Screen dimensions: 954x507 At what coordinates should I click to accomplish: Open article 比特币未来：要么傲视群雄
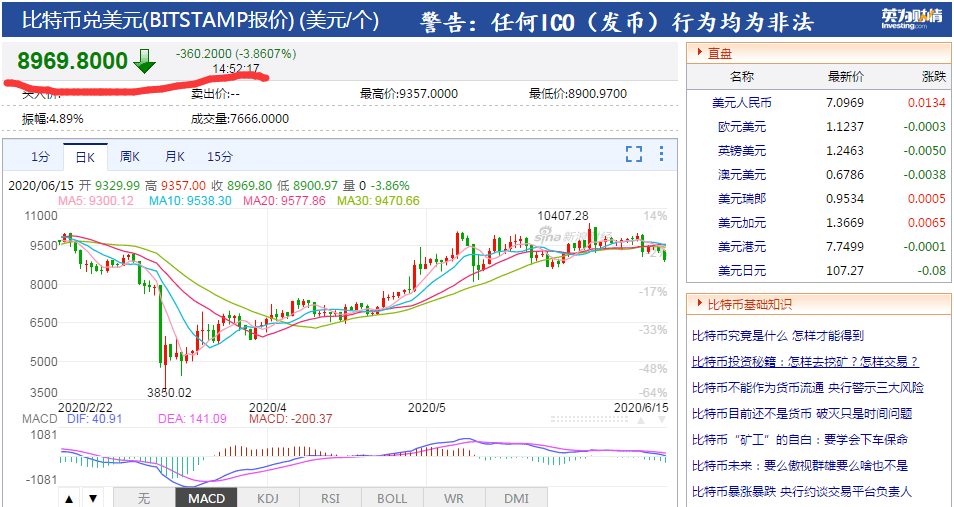[x=799, y=466]
